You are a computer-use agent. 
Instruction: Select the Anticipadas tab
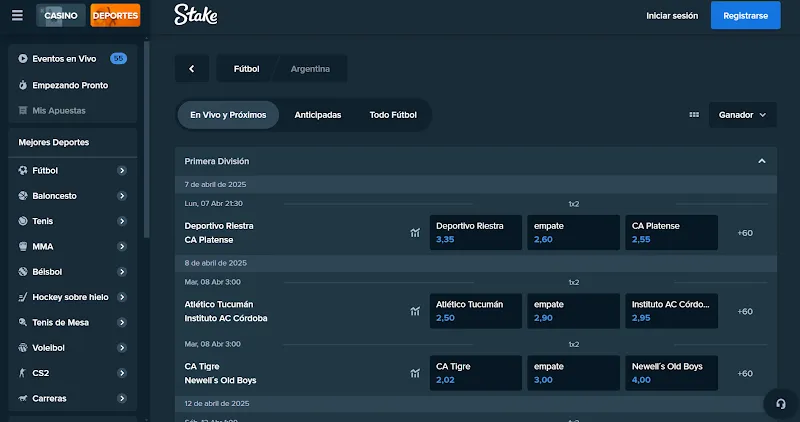click(x=318, y=115)
